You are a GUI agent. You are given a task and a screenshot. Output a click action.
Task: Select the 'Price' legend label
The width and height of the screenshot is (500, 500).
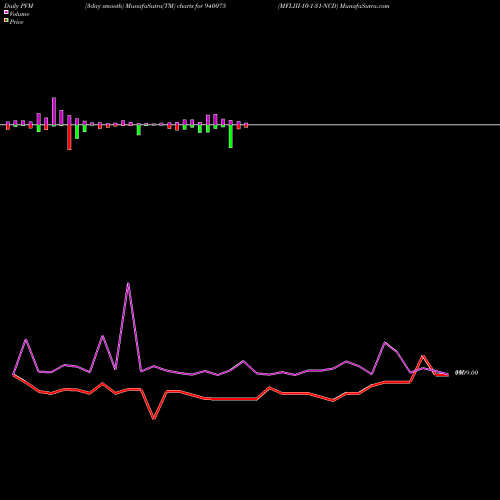pos(16,22)
